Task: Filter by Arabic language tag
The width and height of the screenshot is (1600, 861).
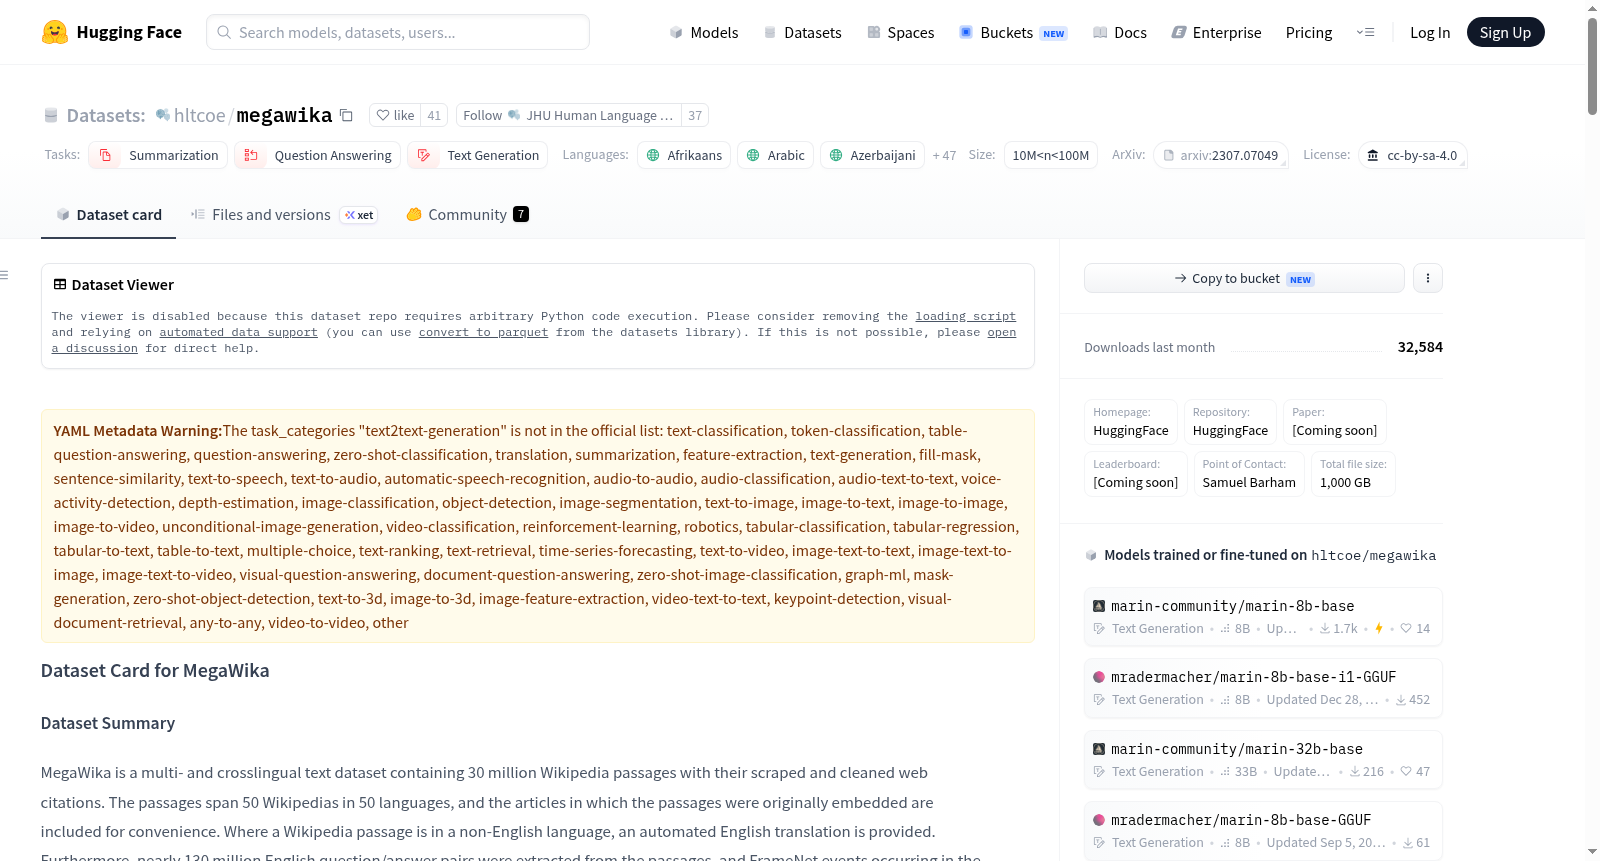Action: tap(775, 155)
